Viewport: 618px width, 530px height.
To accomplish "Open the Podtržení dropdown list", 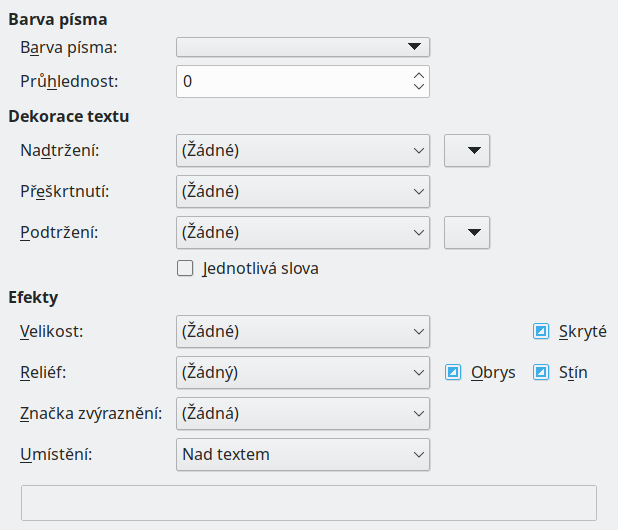I will 302,232.
